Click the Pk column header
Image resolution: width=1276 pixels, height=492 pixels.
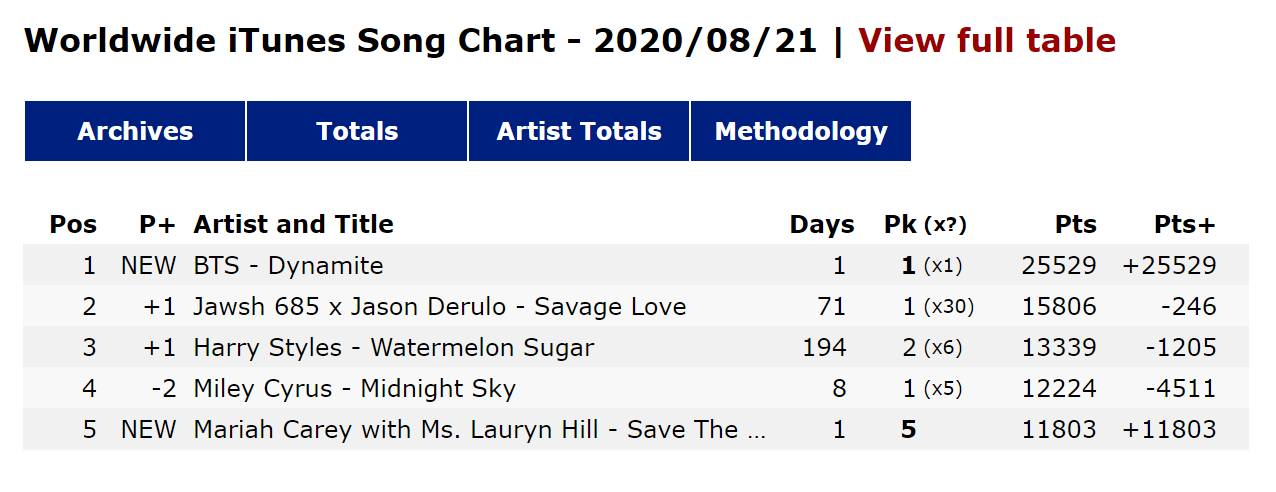[x=900, y=225]
